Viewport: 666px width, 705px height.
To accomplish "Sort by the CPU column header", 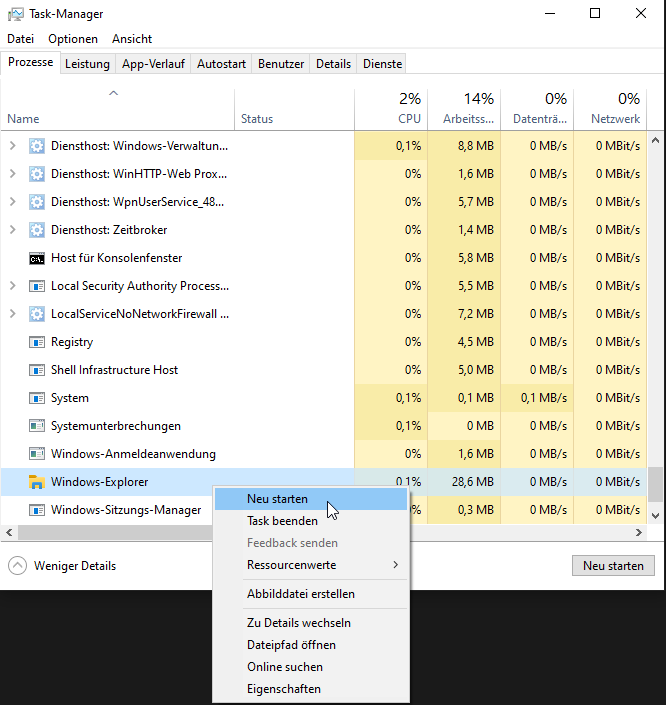I will [391, 110].
